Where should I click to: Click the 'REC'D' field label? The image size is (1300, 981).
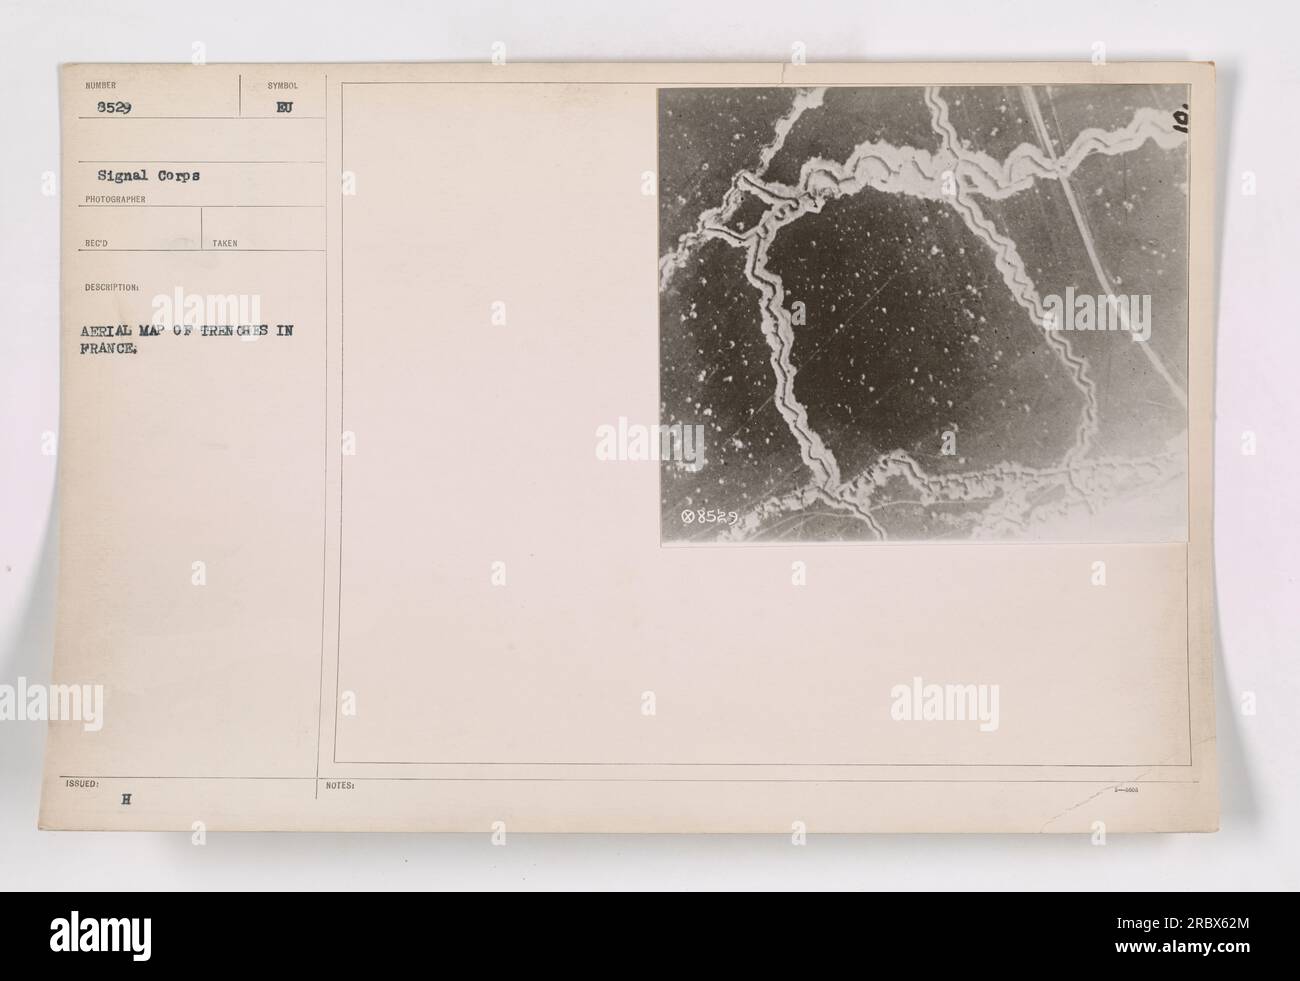click(x=96, y=242)
